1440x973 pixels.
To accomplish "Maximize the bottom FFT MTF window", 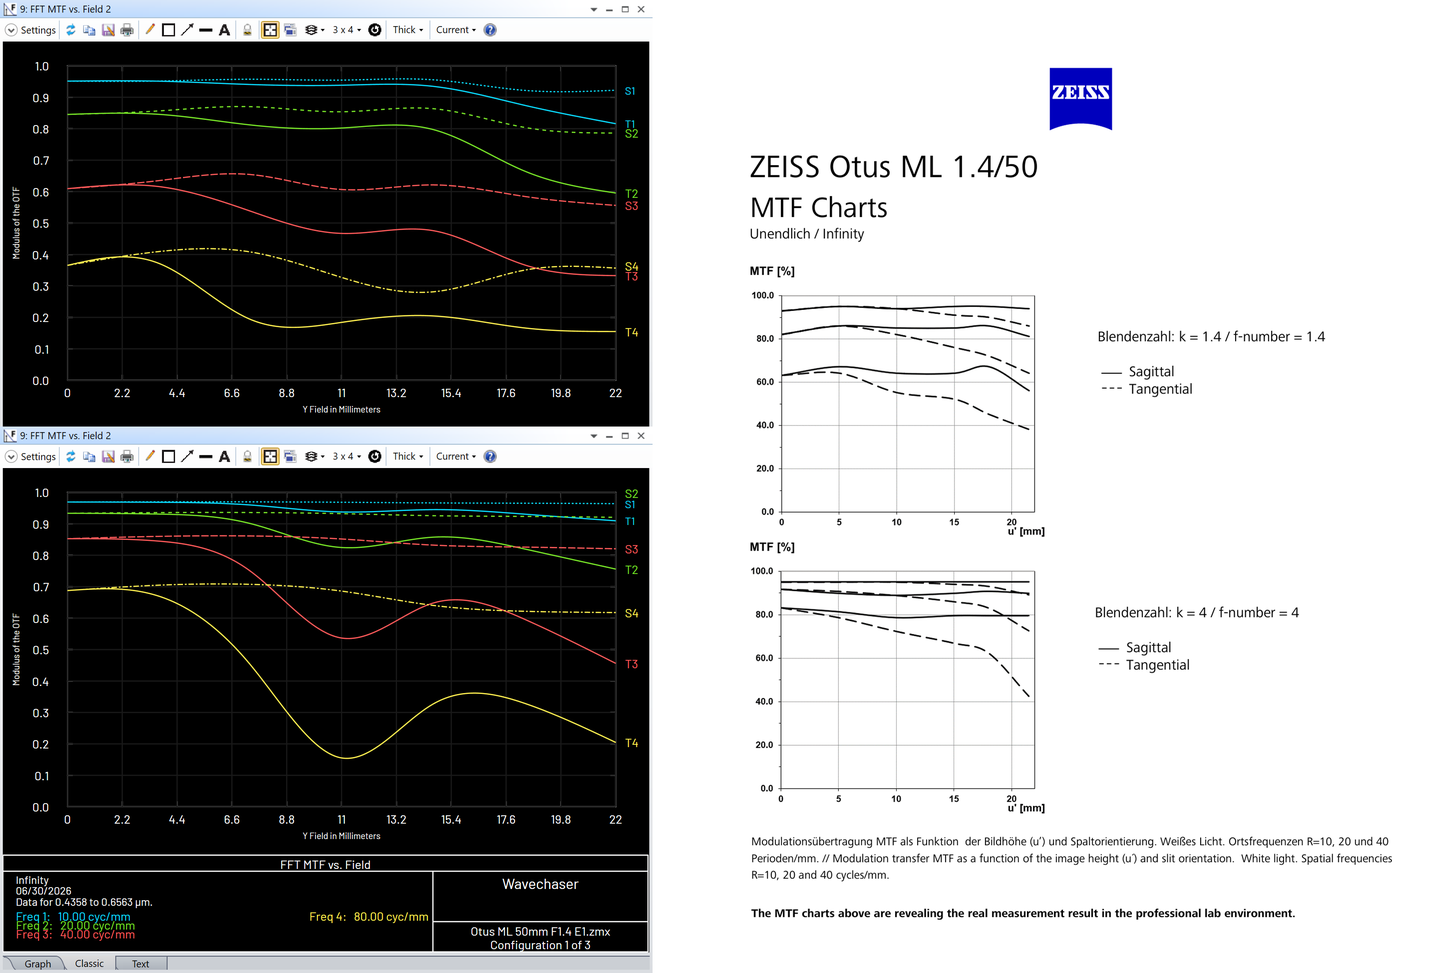I will (x=625, y=436).
